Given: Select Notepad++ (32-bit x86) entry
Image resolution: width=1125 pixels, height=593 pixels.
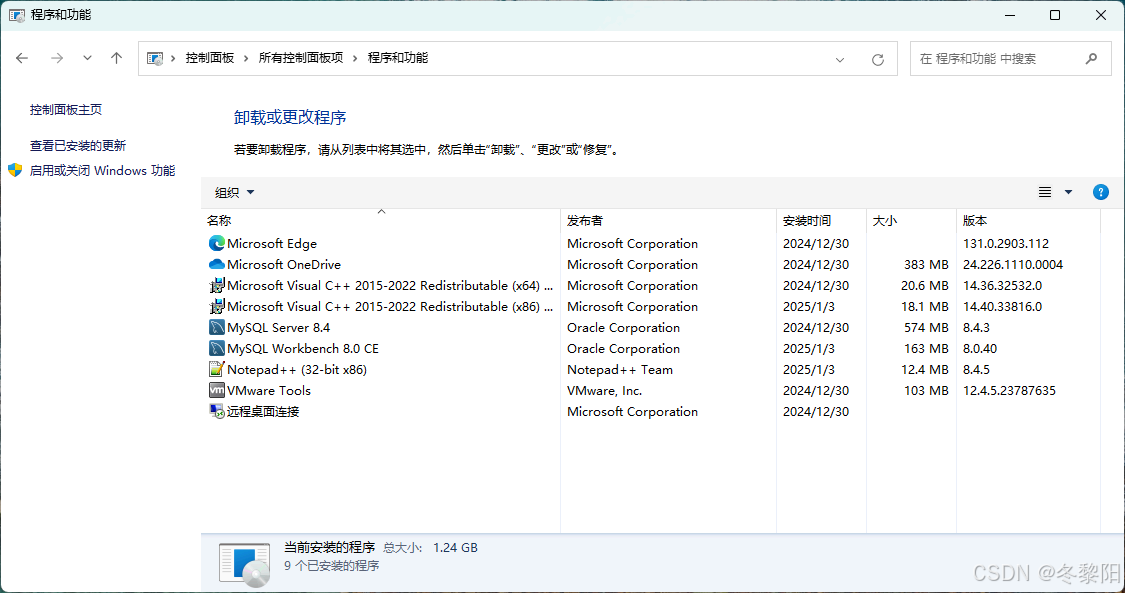Looking at the screenshot, I should [x=297, y=369].
